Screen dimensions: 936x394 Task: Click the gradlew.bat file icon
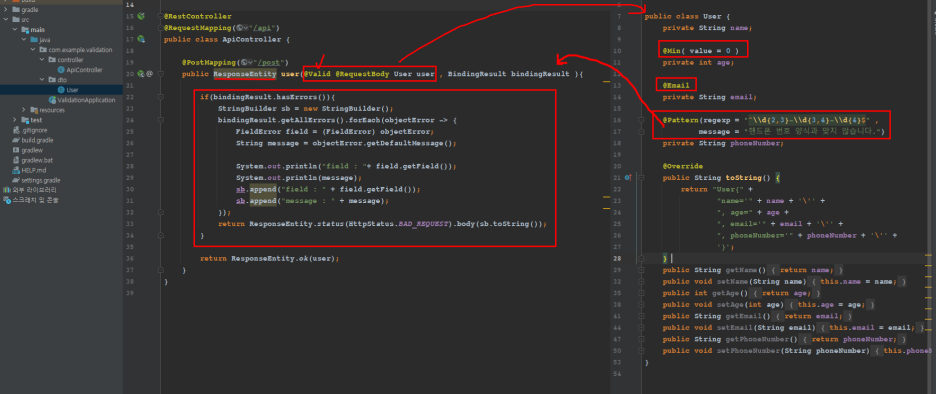pyautogui.click(x=16, y=160)
